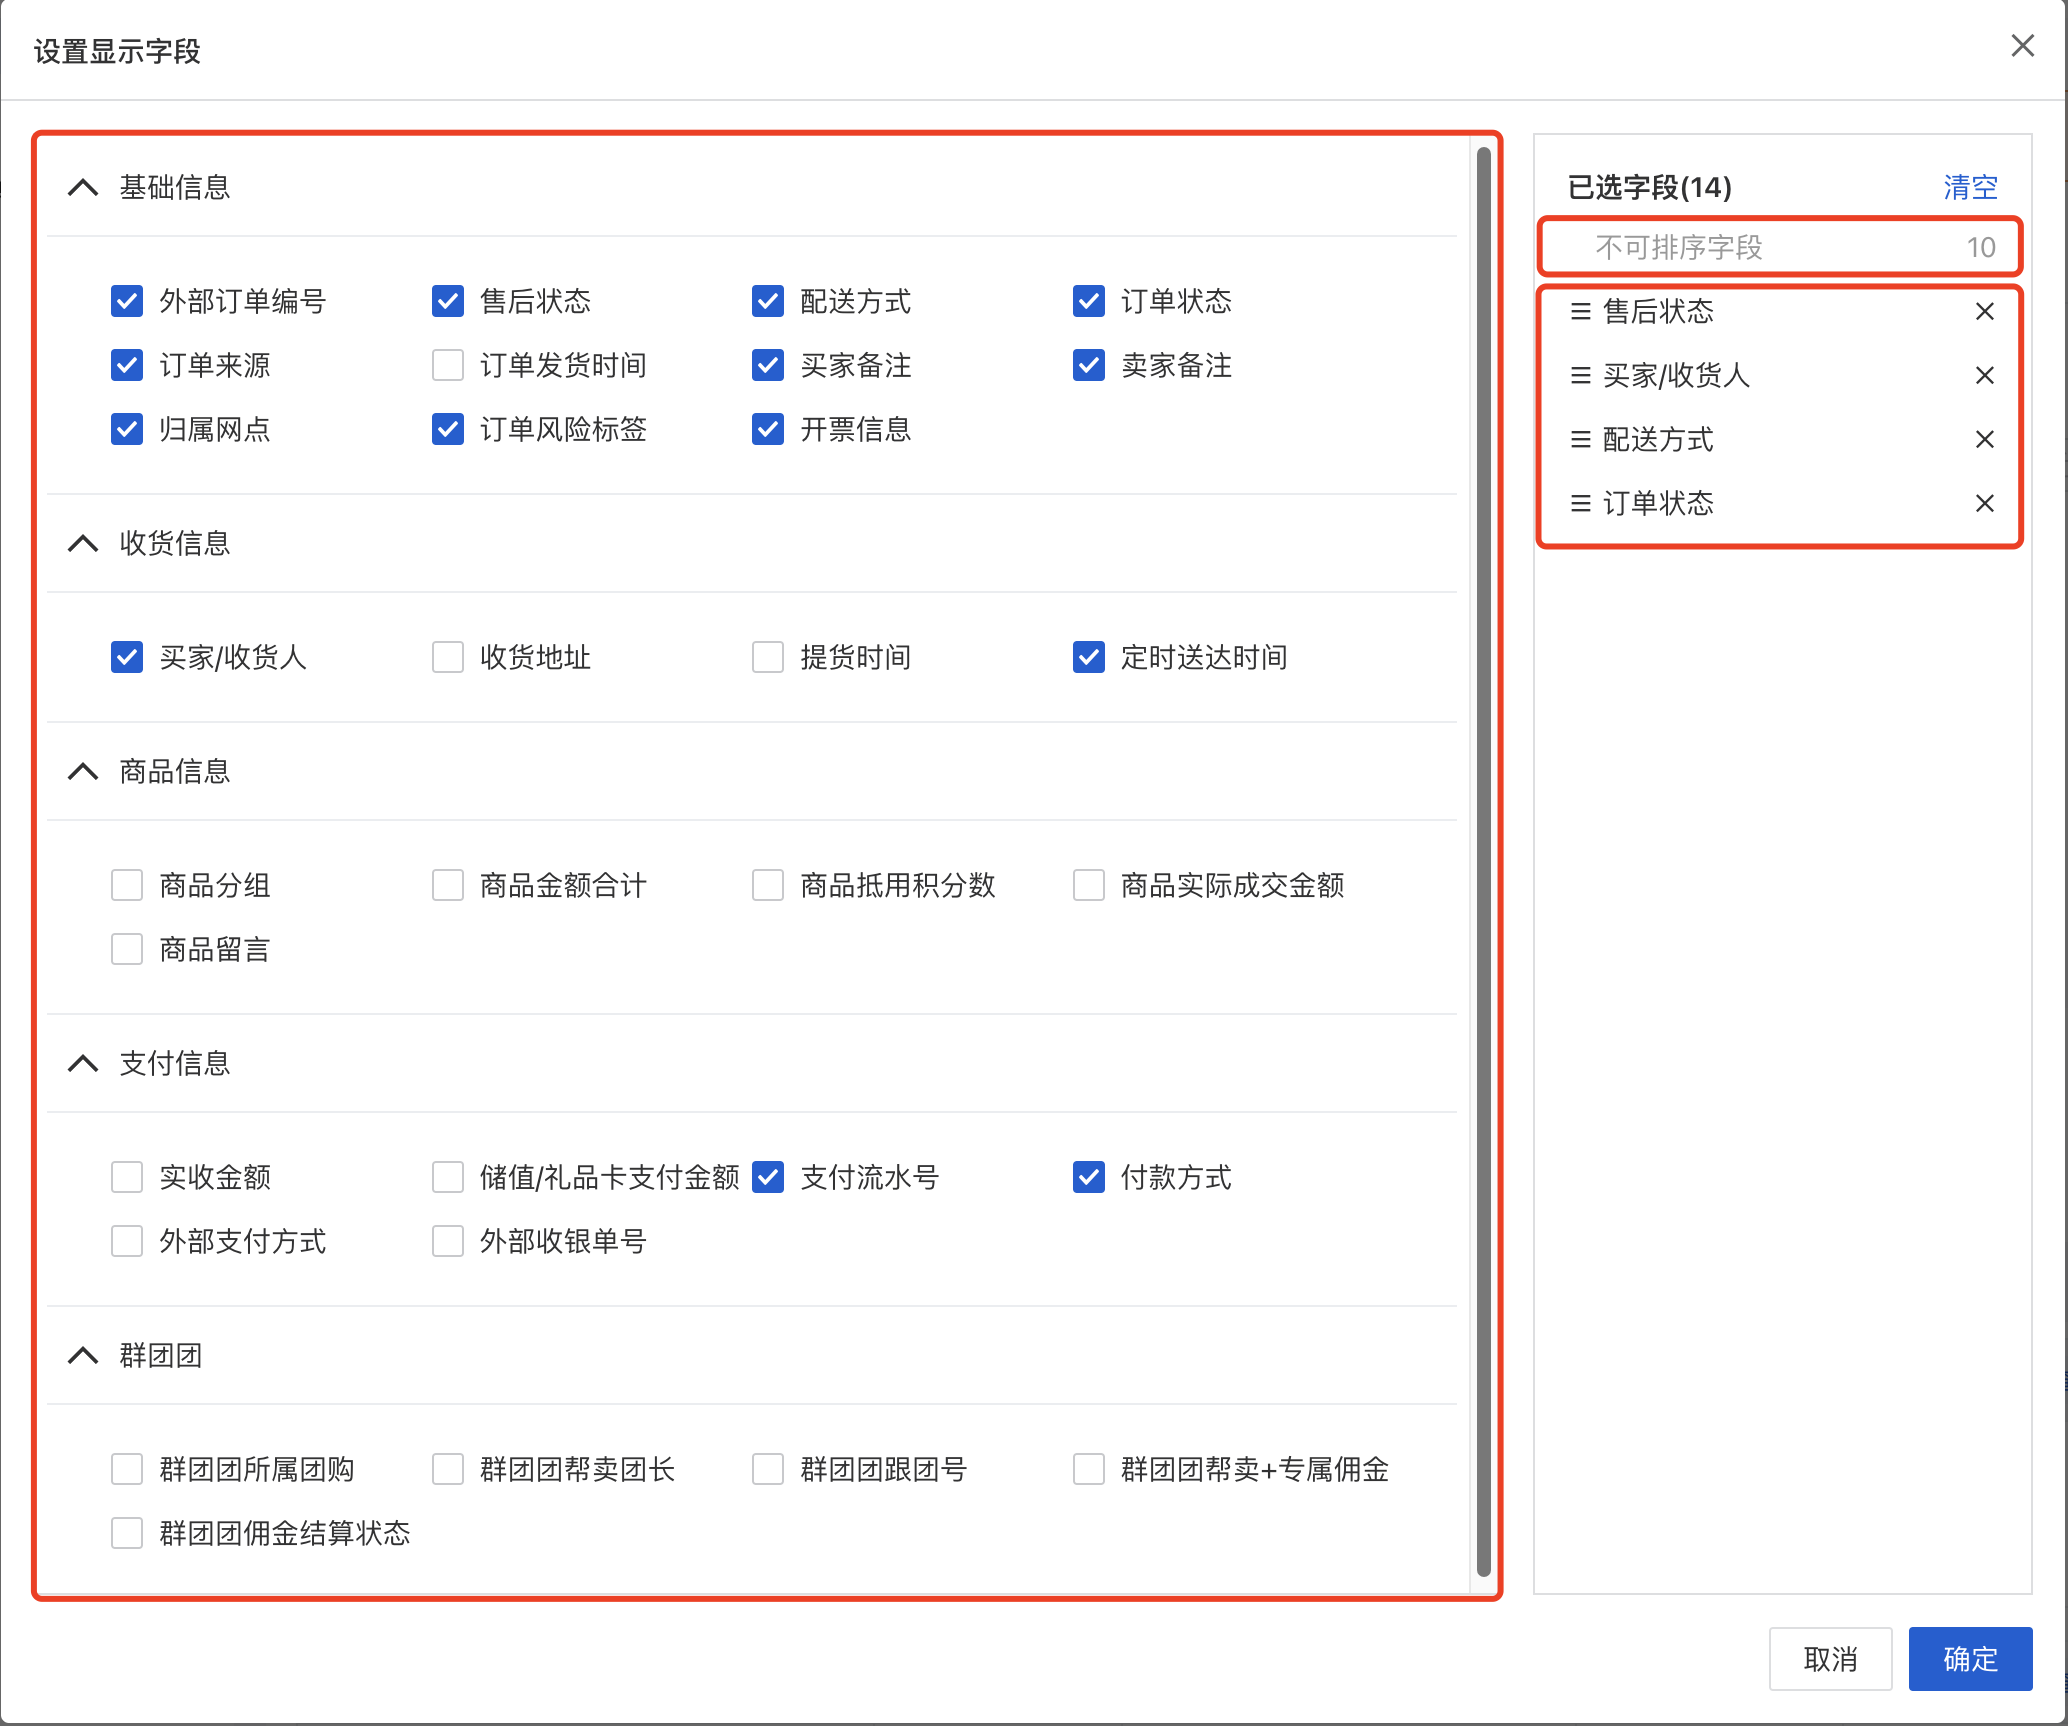Click the field list vertical scrollbar
The height and width of the screenshot is (1726, 2068).
click(1484, 860)
